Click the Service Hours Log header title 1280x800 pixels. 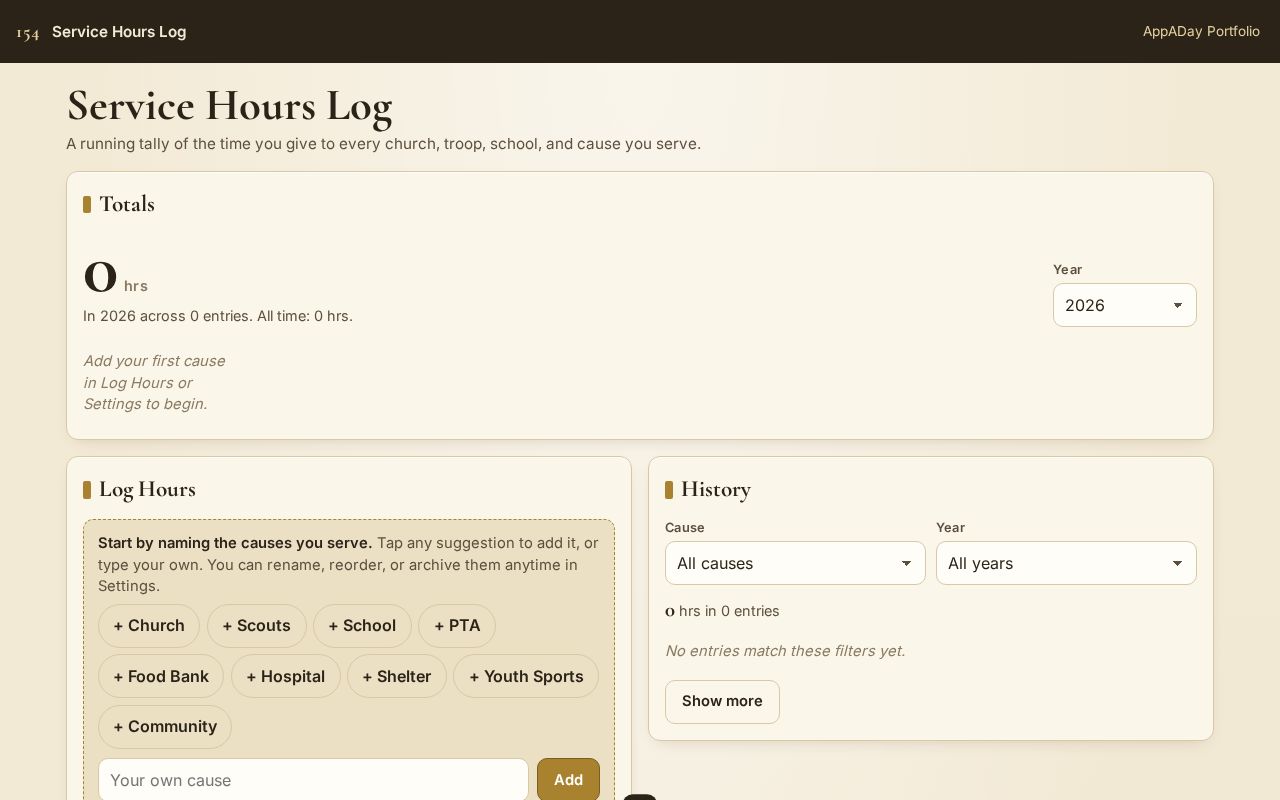pyautogui.click(x=119, y=31)
